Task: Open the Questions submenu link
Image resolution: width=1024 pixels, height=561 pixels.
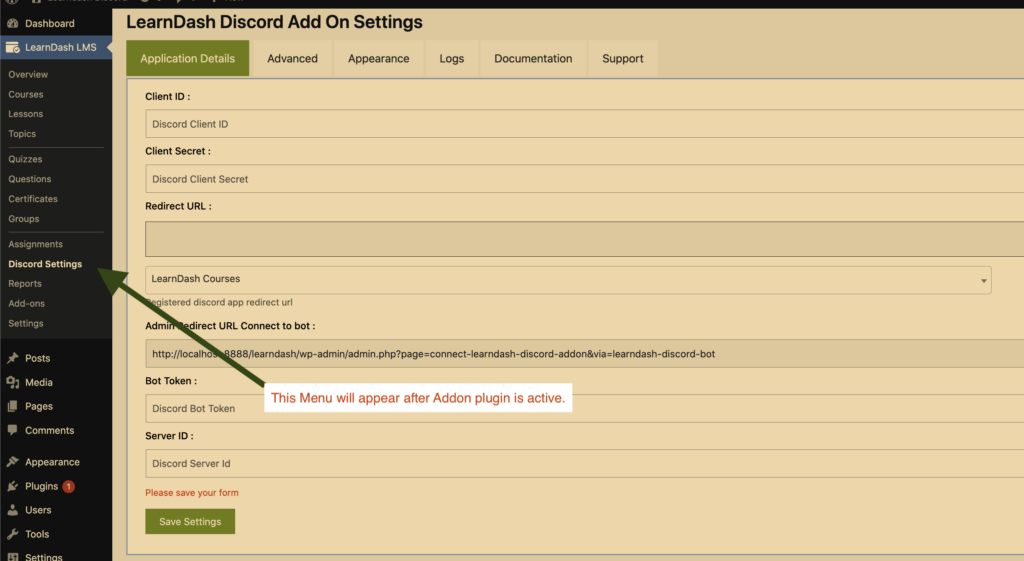Action: 29,178
